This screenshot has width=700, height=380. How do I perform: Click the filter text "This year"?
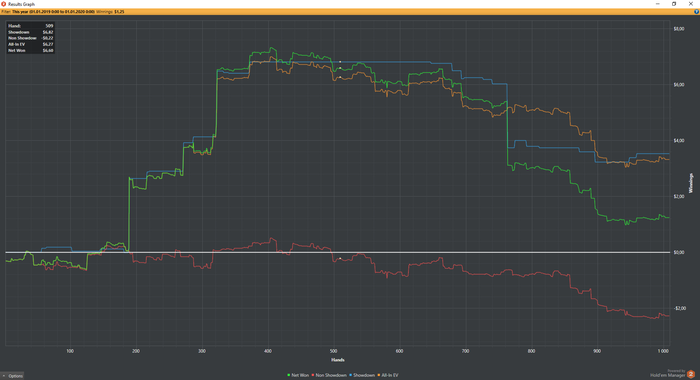click(x=20, y=12)
